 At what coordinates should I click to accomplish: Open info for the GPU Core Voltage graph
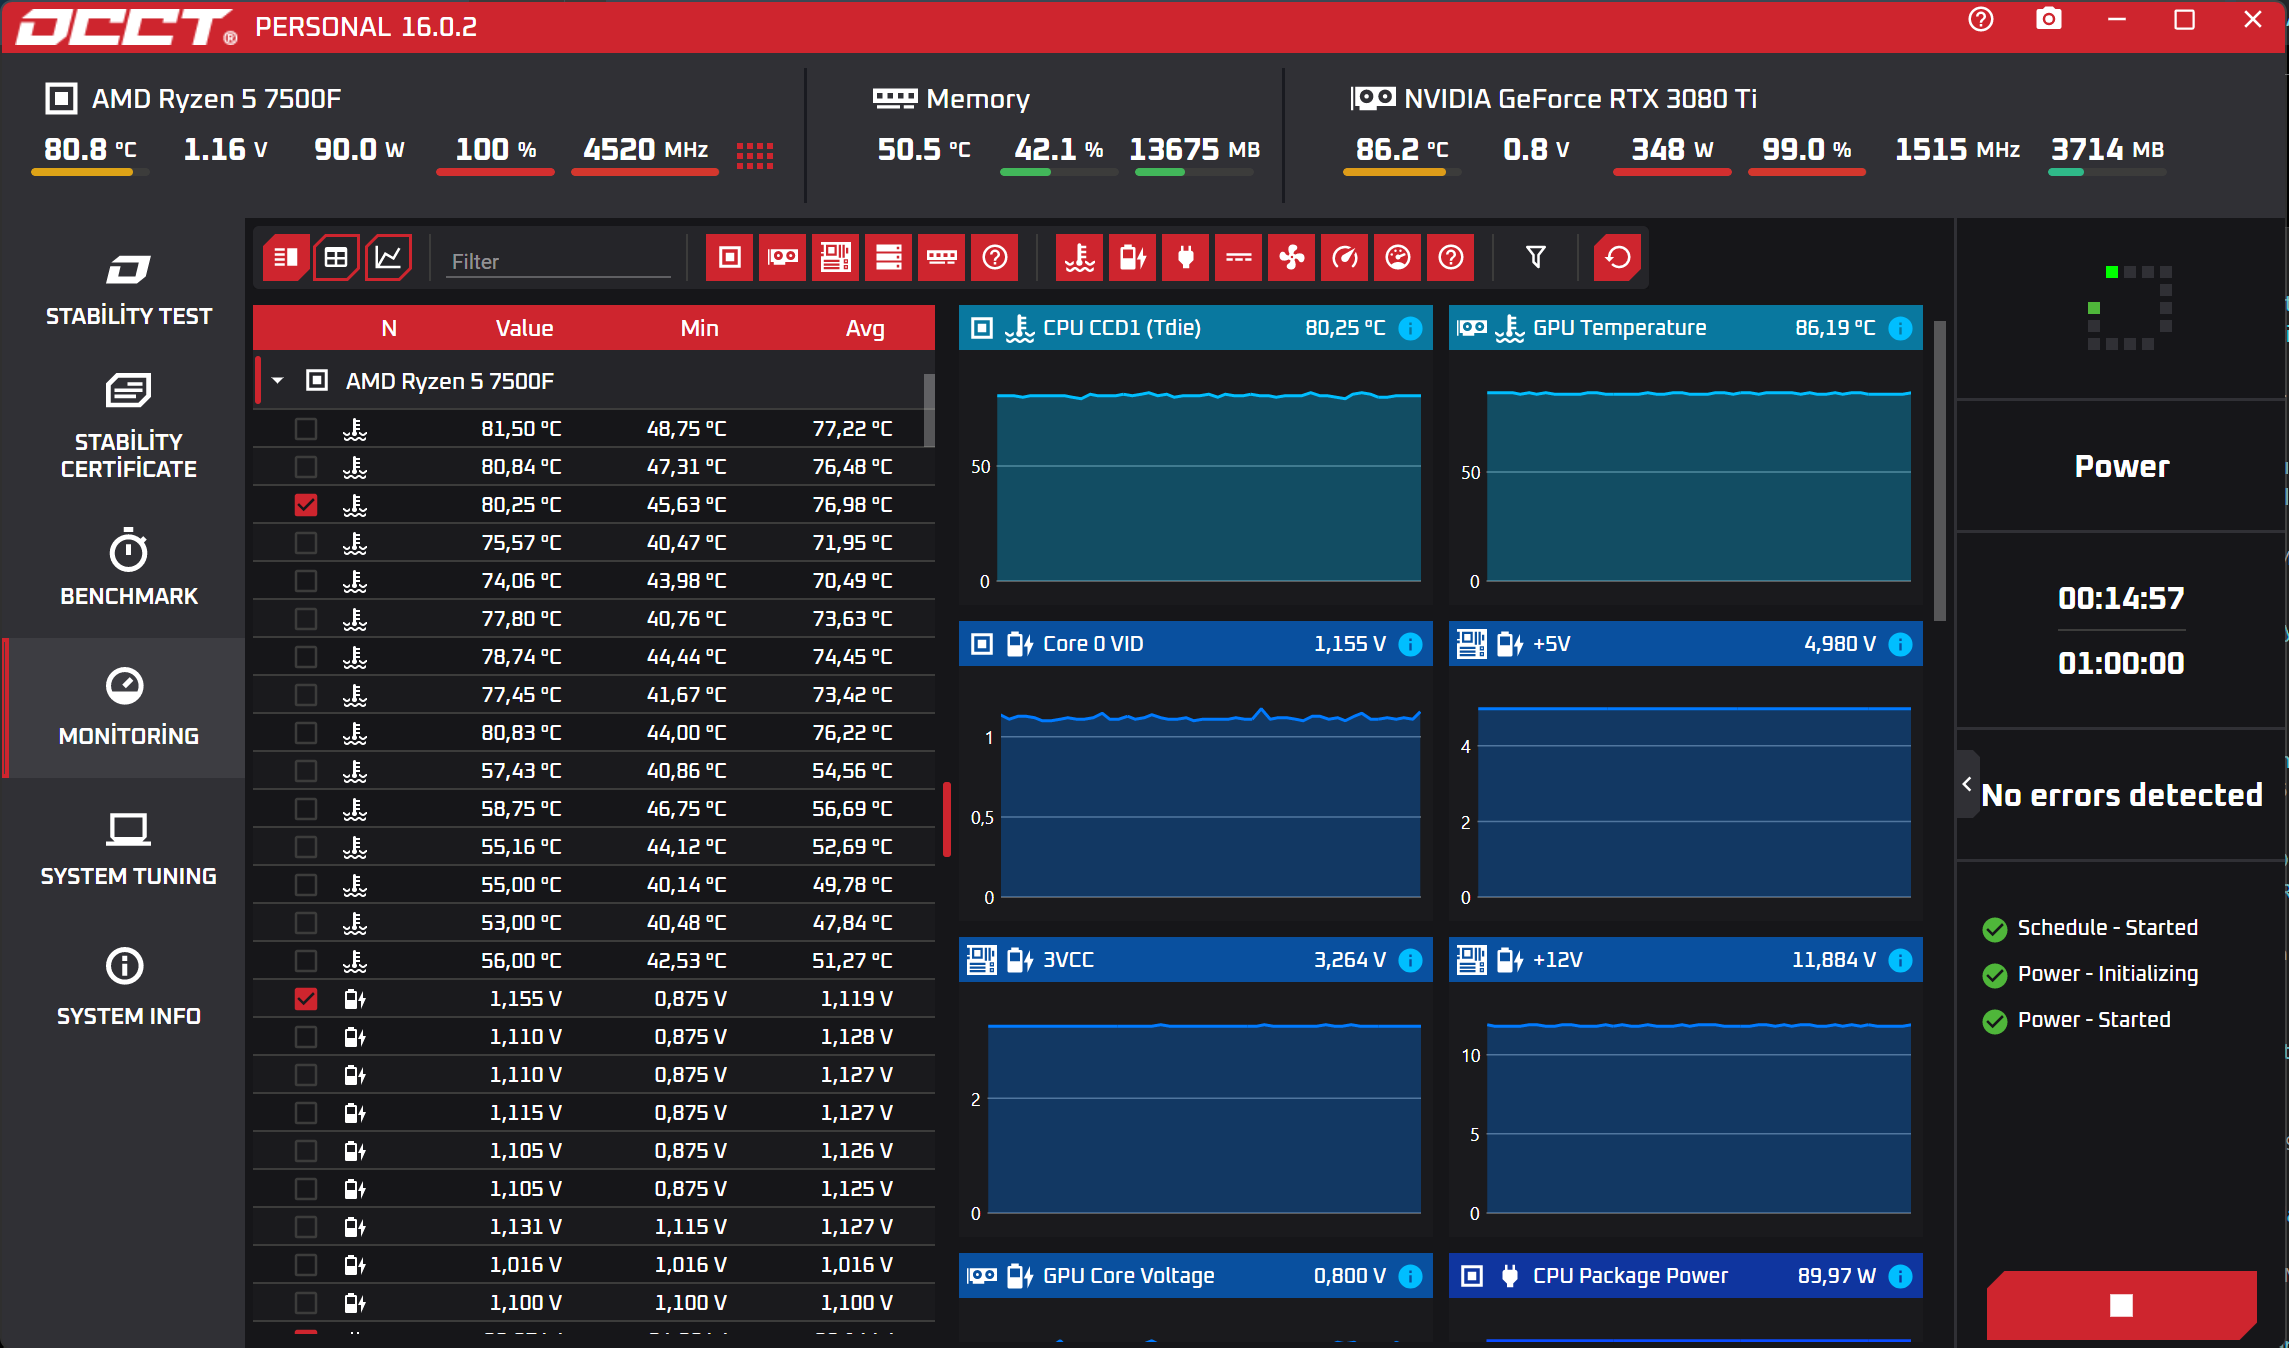(x=1411, y=1276)
